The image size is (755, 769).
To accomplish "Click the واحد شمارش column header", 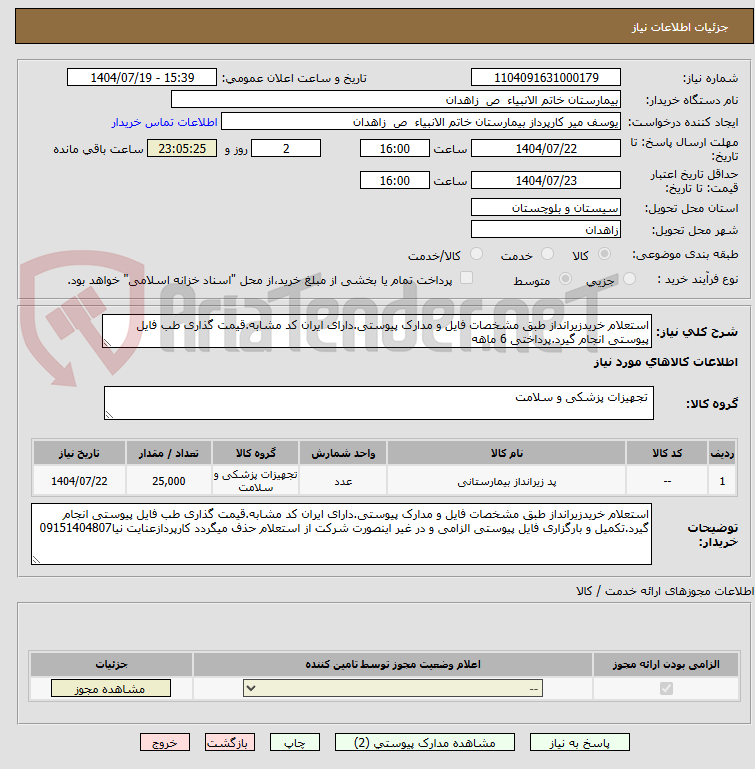I will pos(343,453).
